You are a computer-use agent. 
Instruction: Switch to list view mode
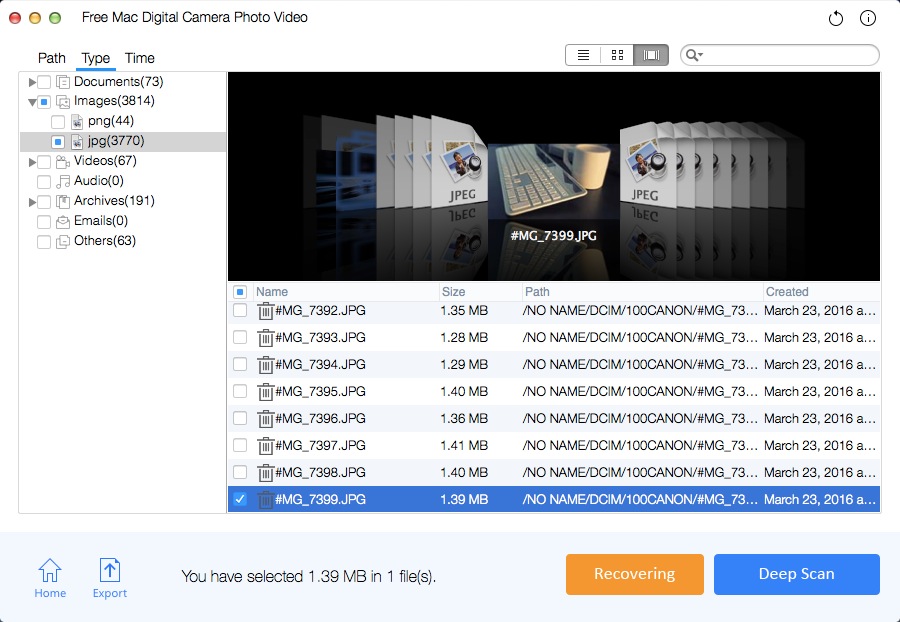[583, 55]
